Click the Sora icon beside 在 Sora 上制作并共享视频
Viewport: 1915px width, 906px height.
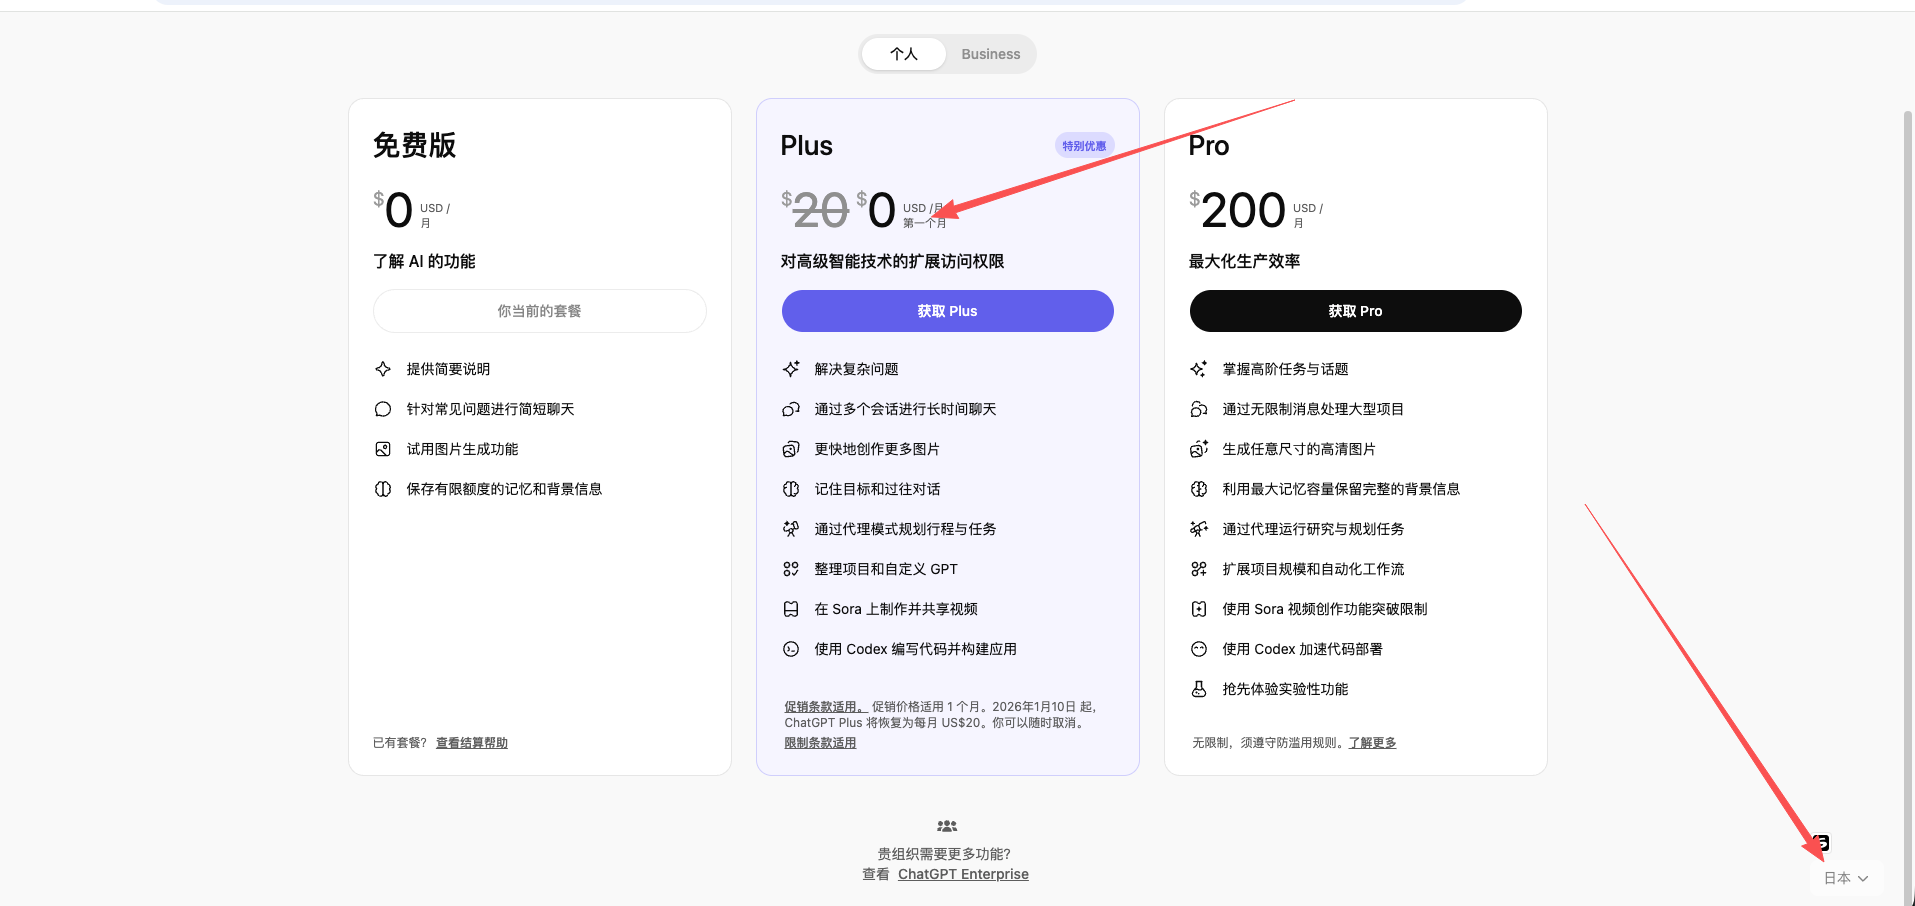[791, 608]
